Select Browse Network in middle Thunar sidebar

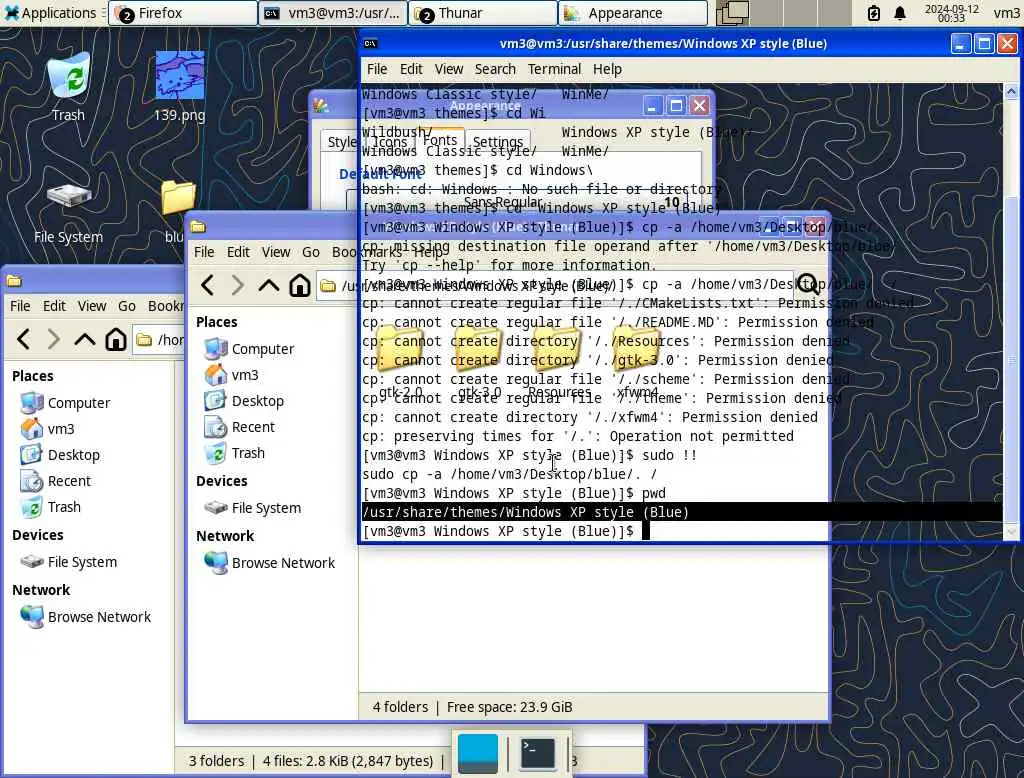coord(270,563)
